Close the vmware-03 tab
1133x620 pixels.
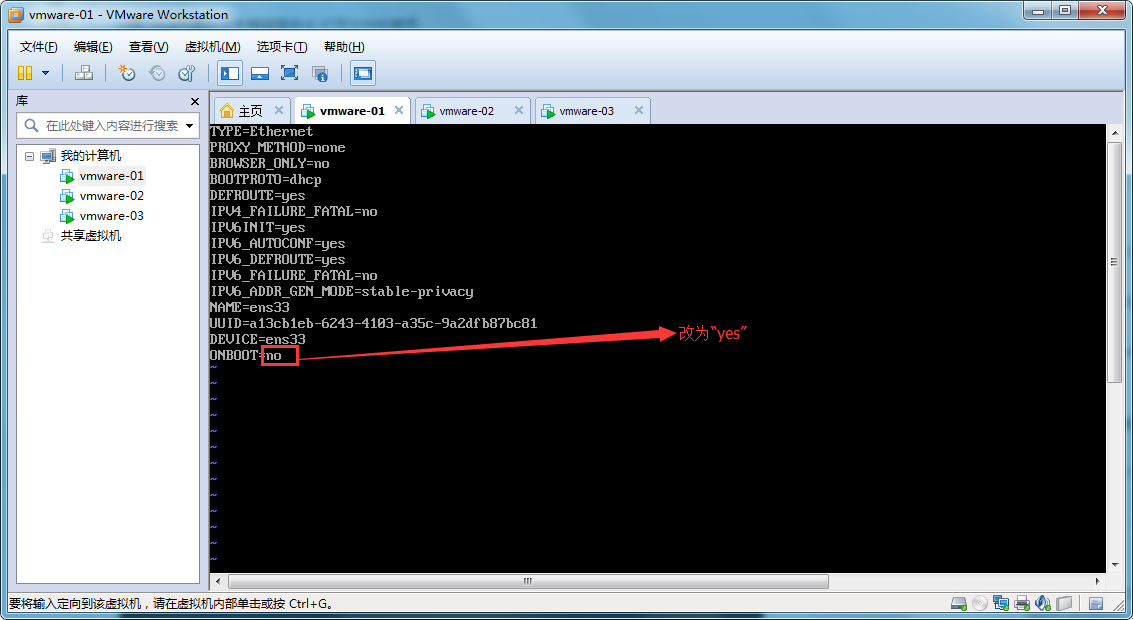639,111
